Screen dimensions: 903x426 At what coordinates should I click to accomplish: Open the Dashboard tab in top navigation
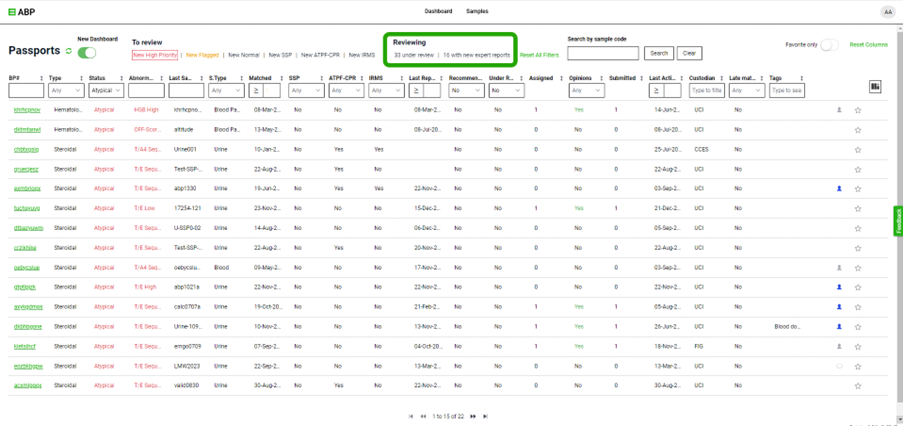pyautogui.click(x=438, y=11)
